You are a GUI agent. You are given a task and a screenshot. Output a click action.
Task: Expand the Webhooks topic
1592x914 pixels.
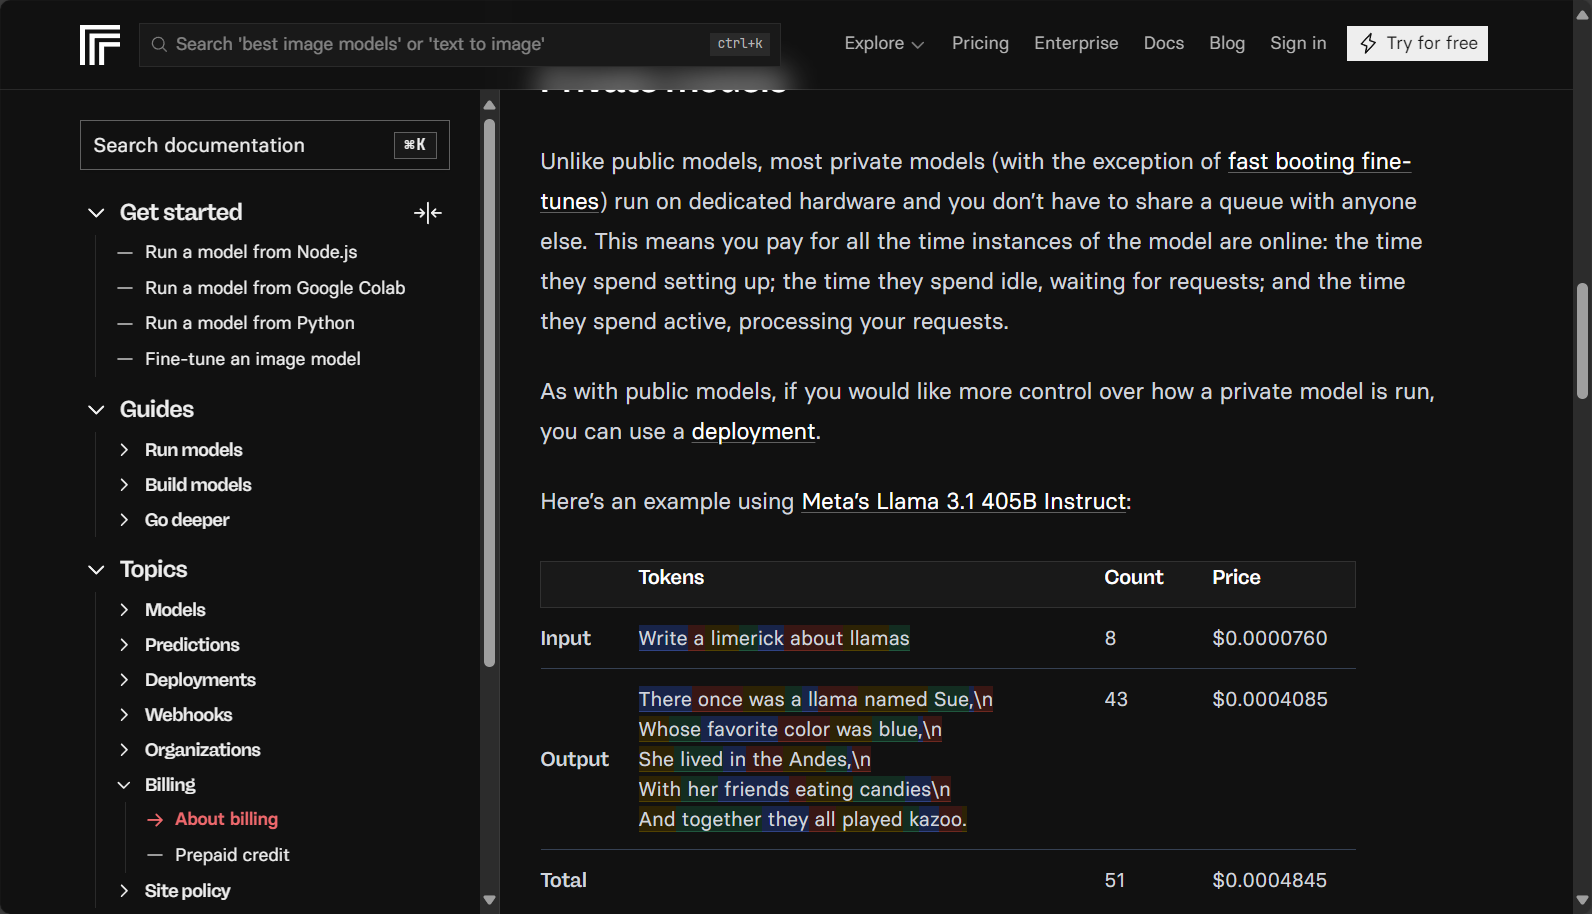click(x=124, y=715)
